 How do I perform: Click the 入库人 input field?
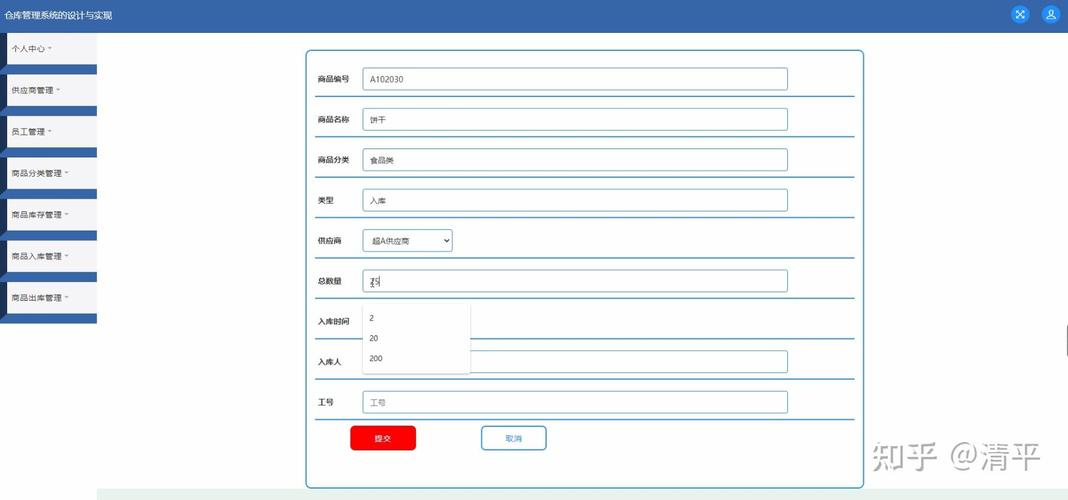pyautogui.click(x=629, y=362)
